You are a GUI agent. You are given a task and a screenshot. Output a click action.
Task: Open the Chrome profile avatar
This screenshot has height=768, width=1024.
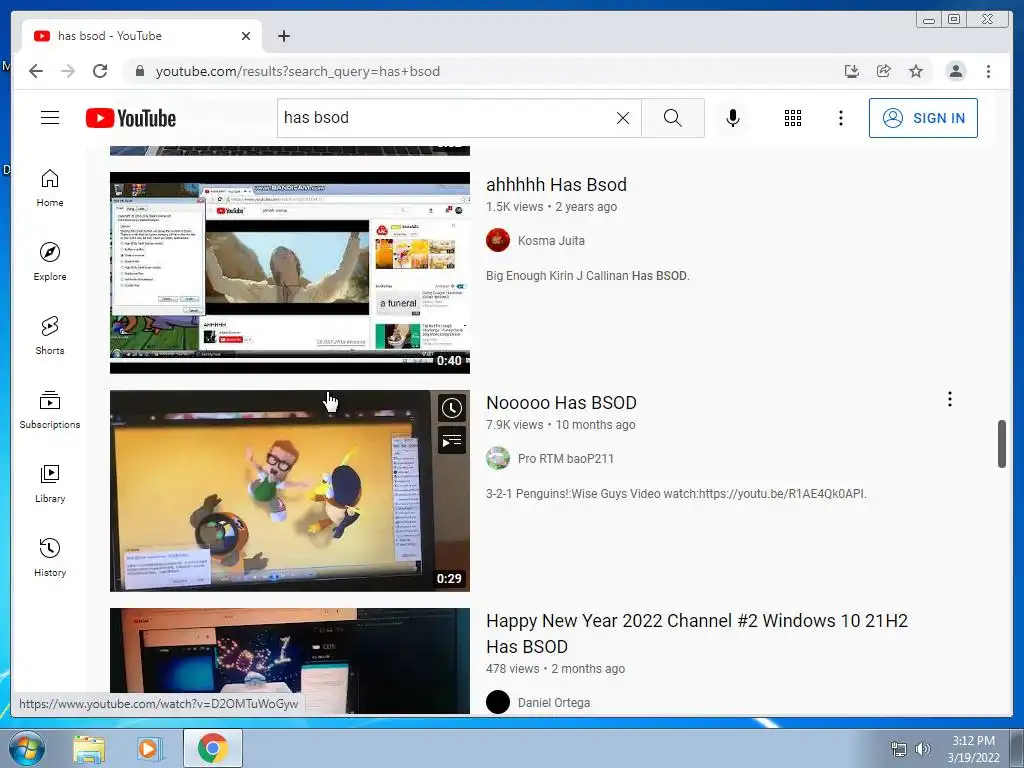[x=955, y=71]
